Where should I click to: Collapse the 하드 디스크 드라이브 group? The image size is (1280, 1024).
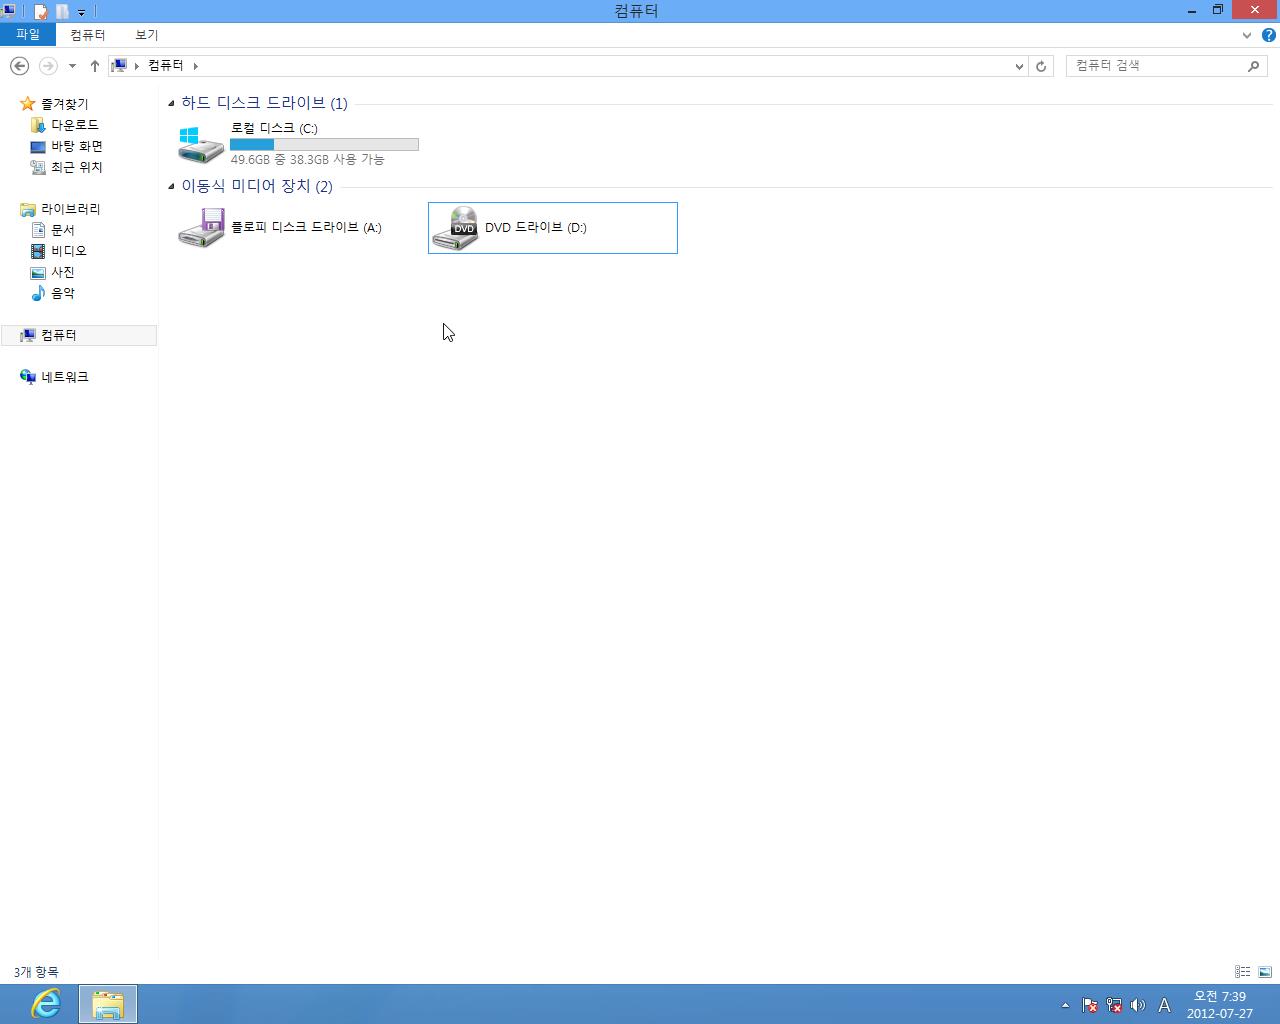171,103
